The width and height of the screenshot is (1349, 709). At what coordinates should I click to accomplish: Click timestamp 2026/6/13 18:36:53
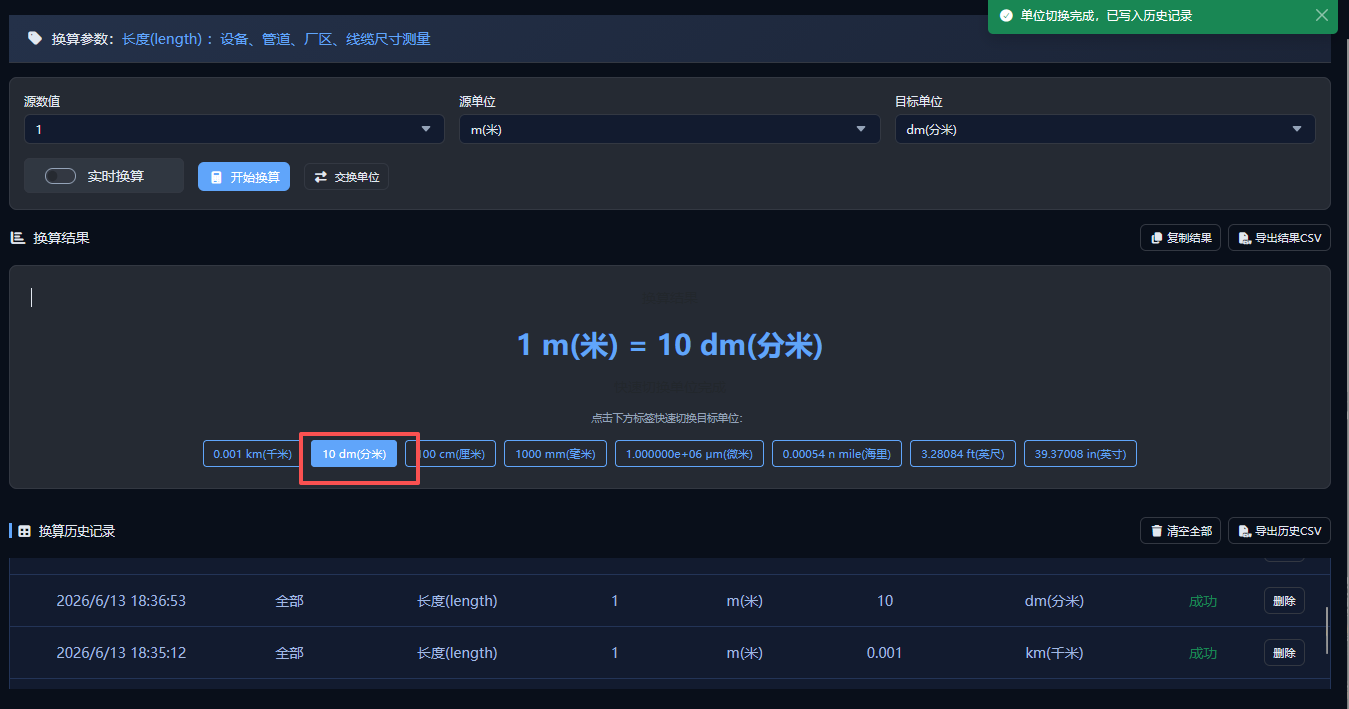(x=121, y=601)
